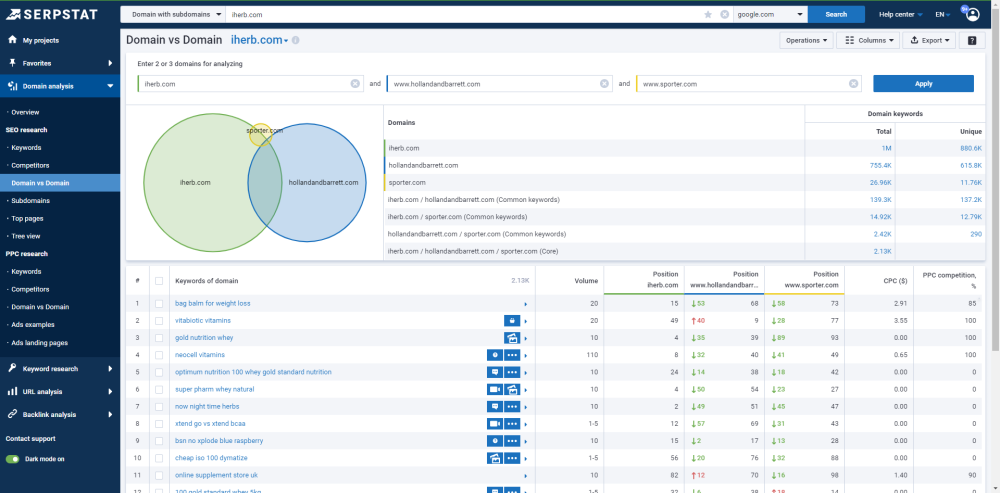Click more dots for bsn no xplode row
This screenshot has width=1000, height=493.
coord(512,441)
